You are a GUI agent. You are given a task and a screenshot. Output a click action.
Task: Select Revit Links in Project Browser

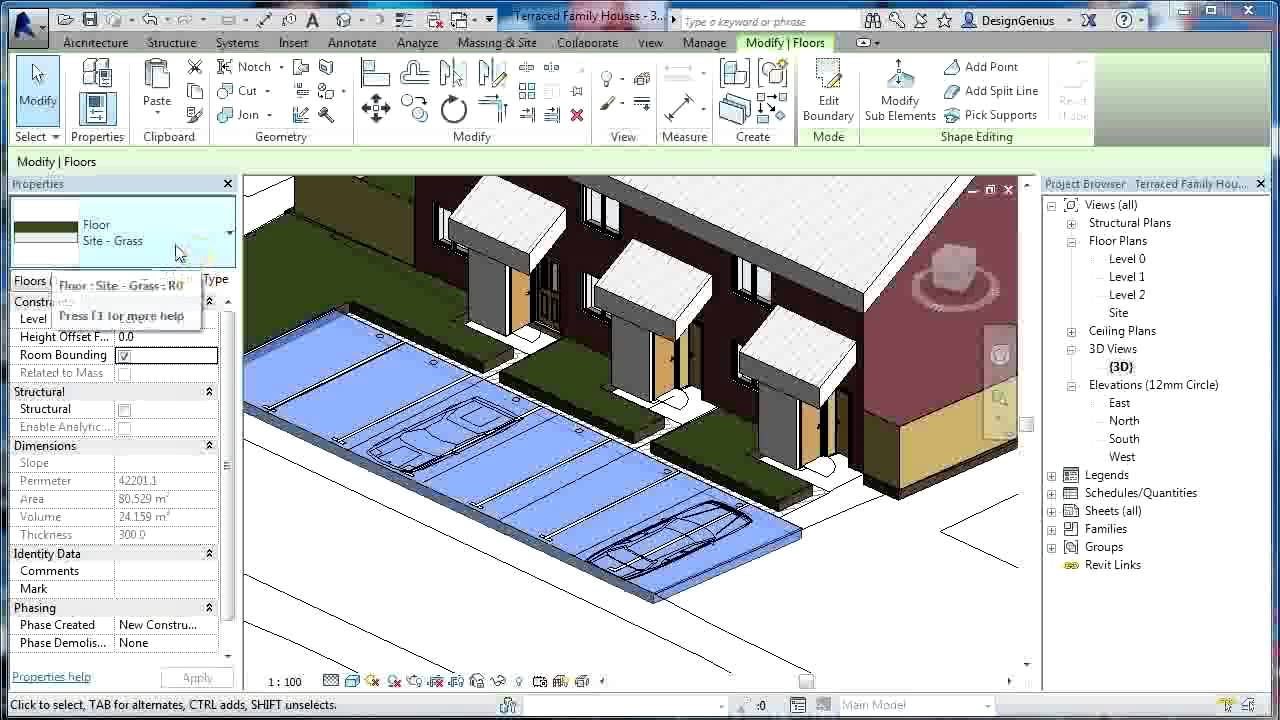1112,565
